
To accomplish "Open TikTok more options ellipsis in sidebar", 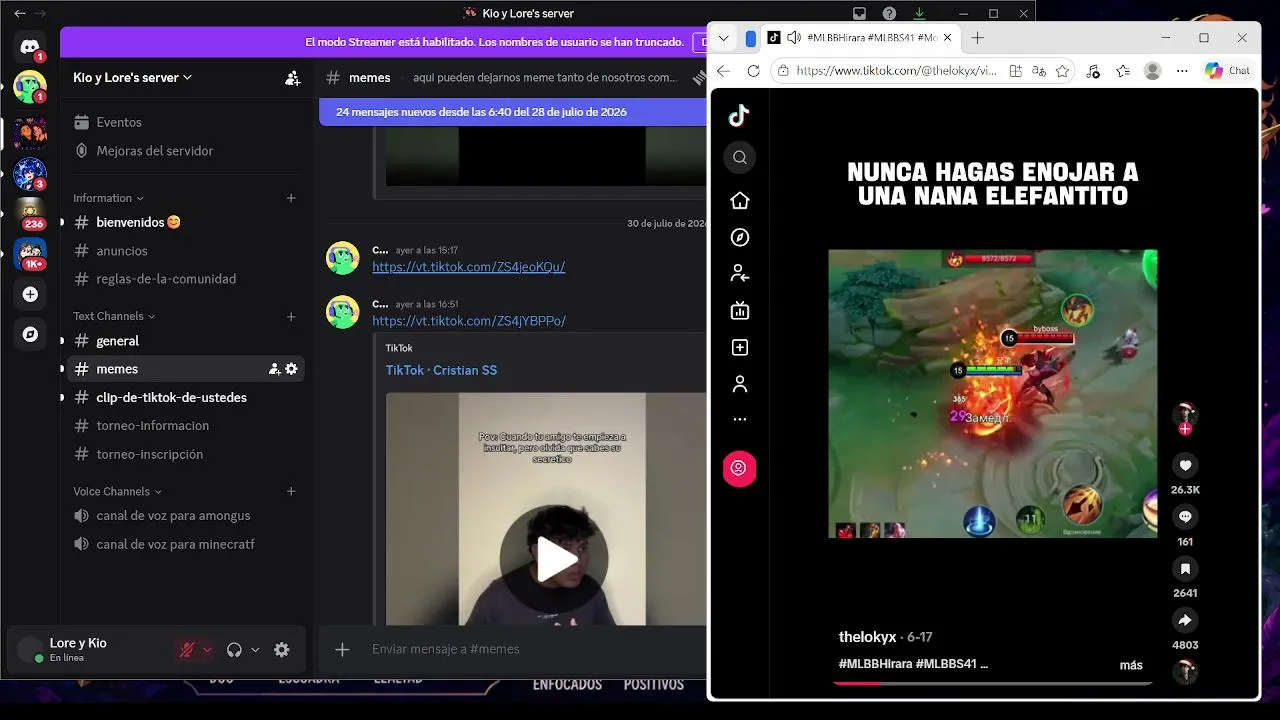I will 740,420.
